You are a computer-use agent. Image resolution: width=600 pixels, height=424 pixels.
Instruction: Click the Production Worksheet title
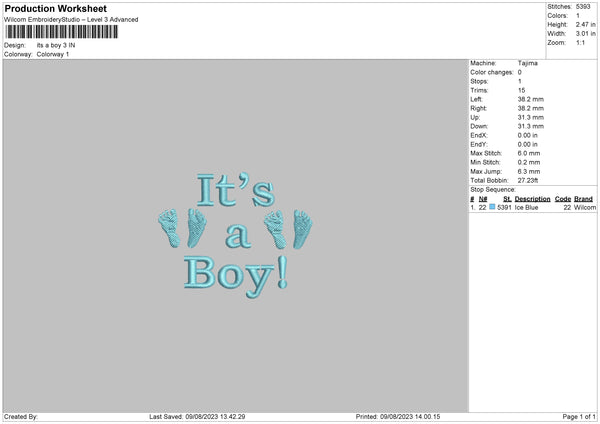point(55,9)
